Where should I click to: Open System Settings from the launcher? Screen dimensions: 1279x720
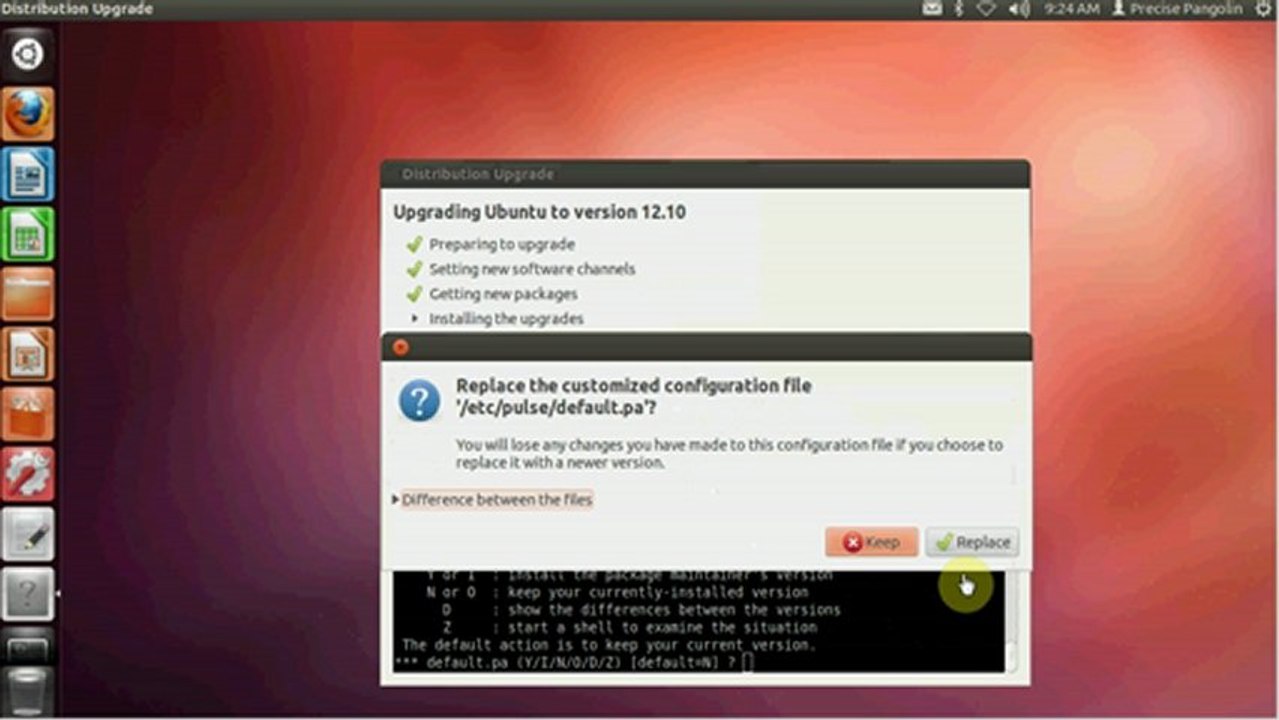27,474
